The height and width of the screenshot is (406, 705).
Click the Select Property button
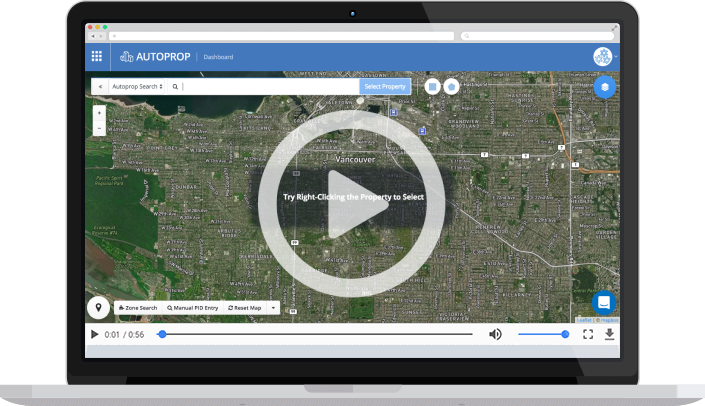[x=385, y=87]
